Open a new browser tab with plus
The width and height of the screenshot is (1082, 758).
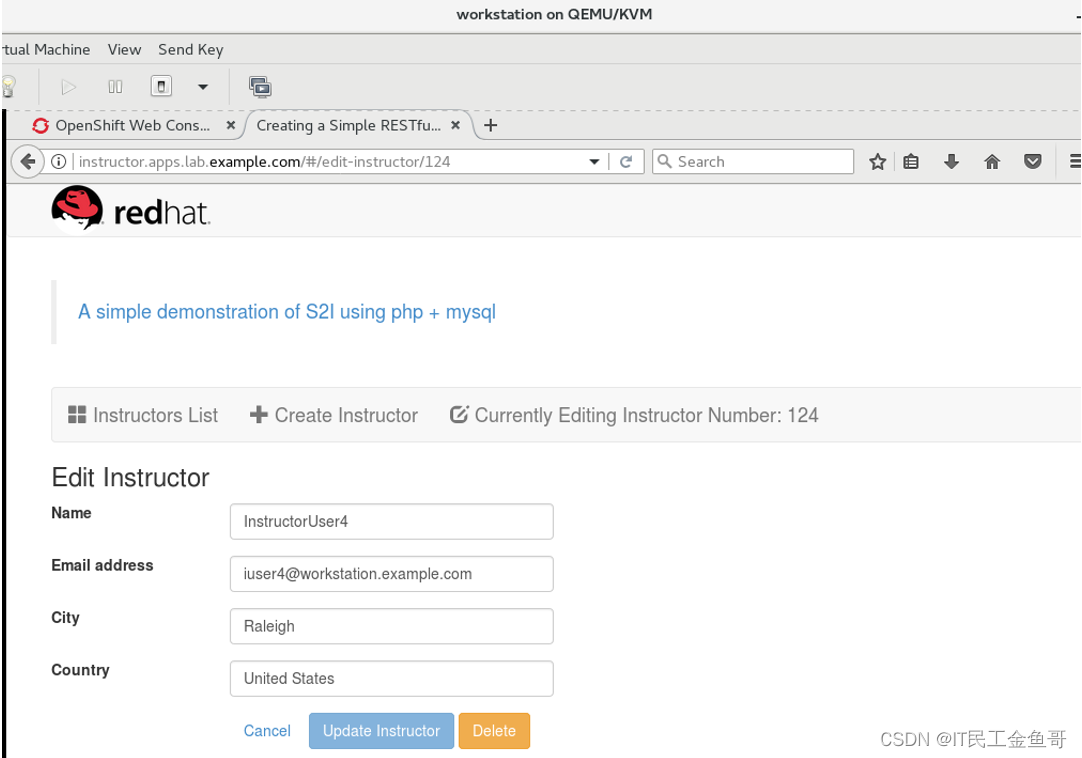(x=491, y=126)
